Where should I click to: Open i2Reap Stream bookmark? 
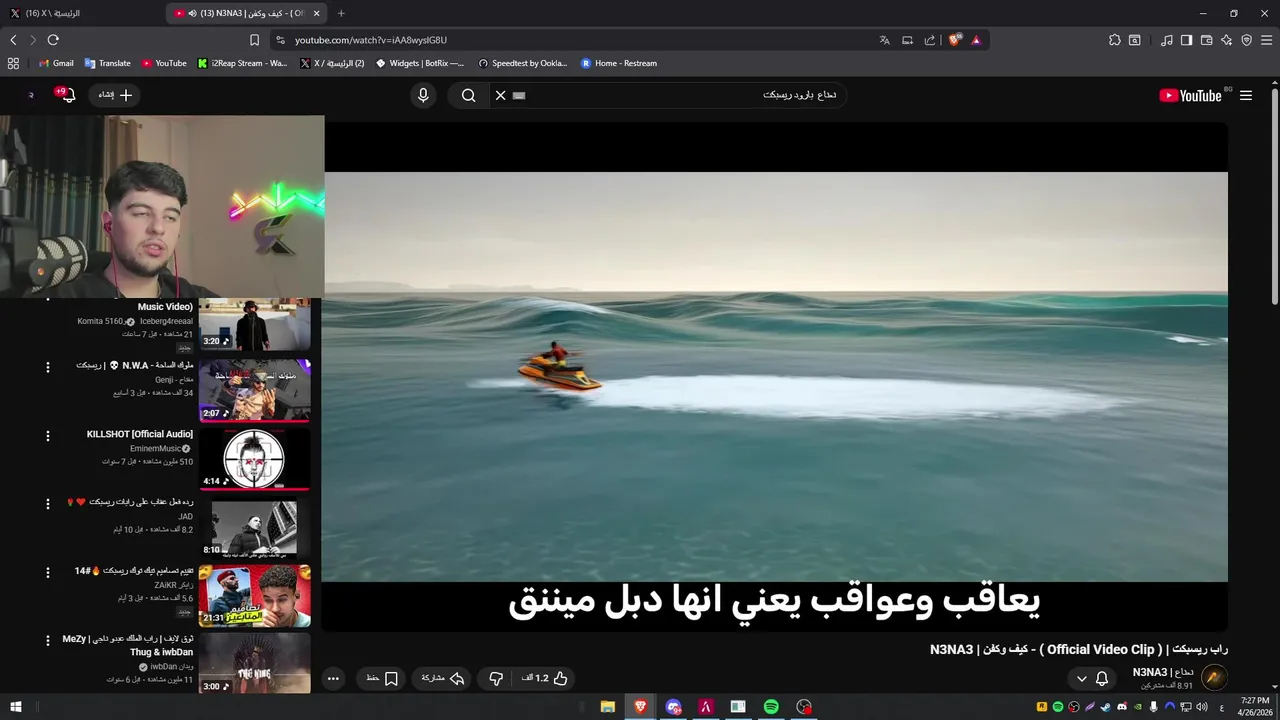click(243, 63)
